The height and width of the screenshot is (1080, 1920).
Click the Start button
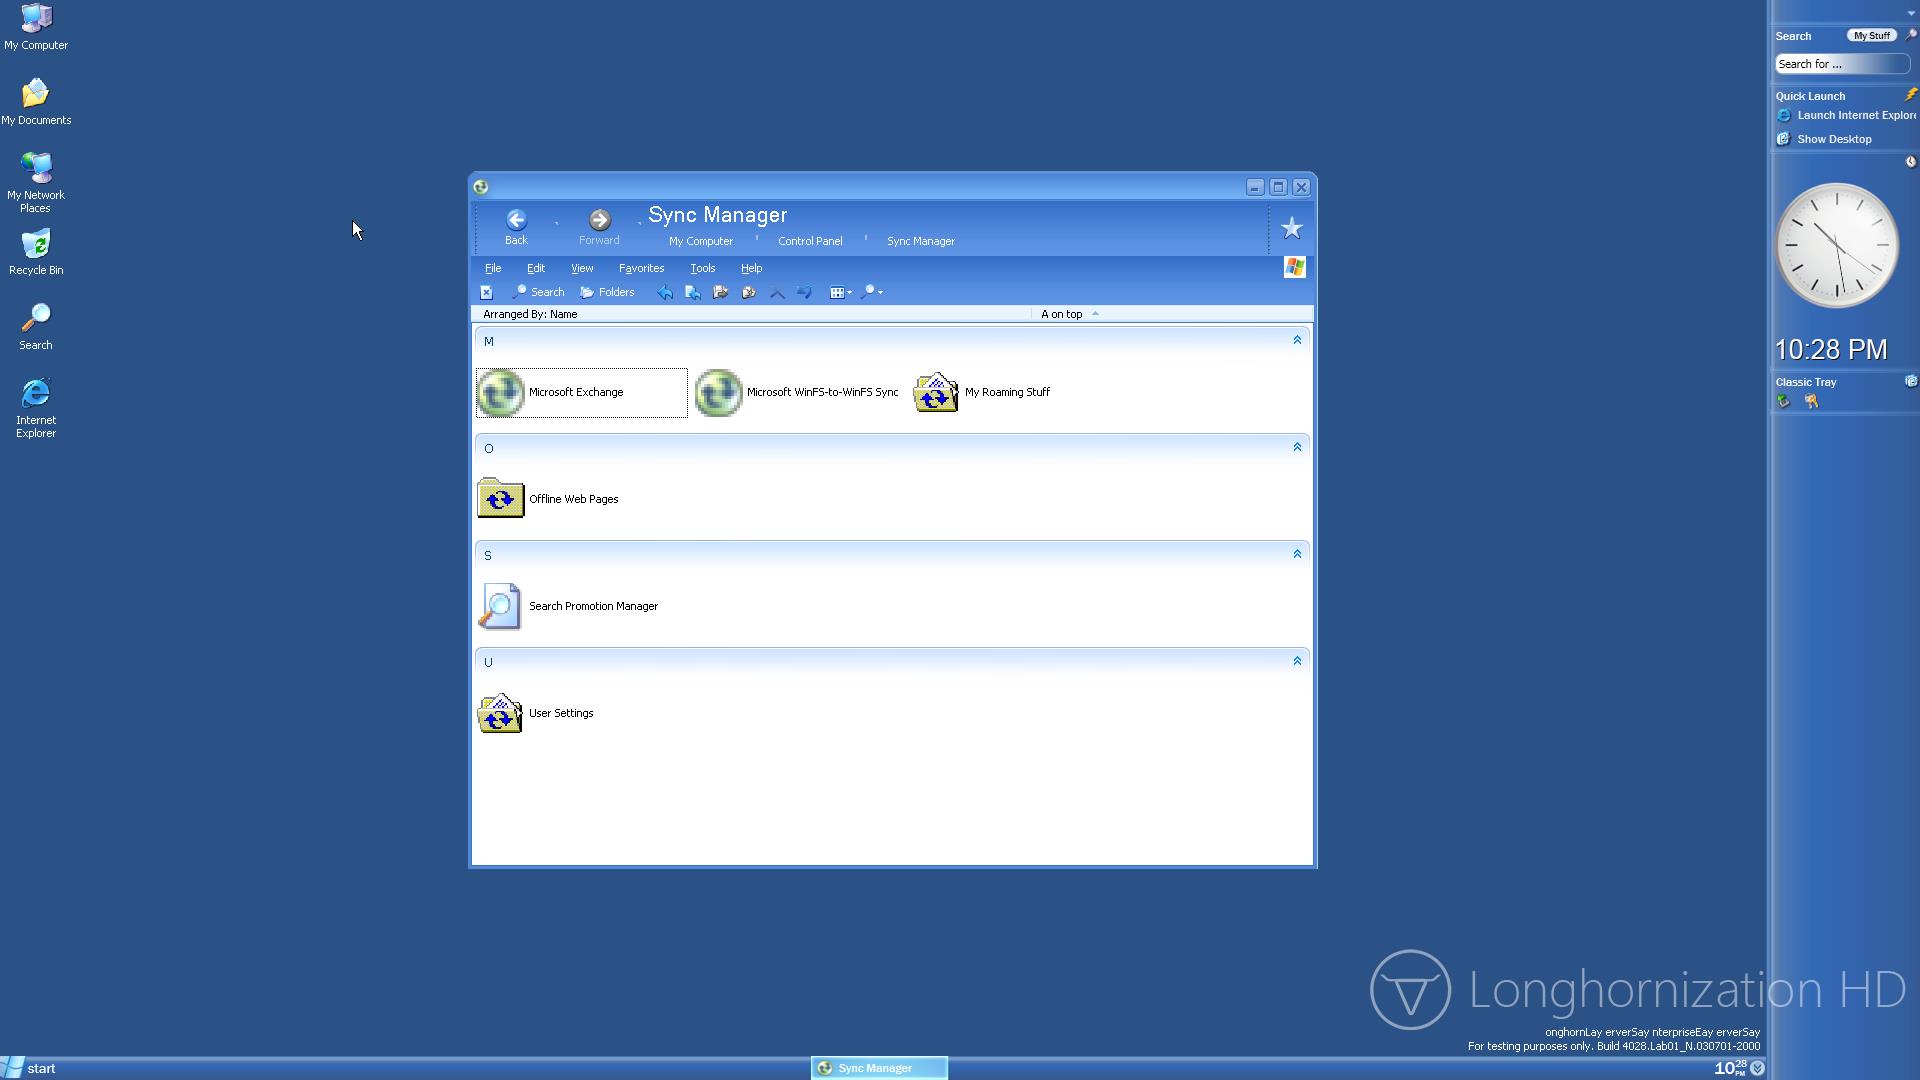[x=30, y=1068]
